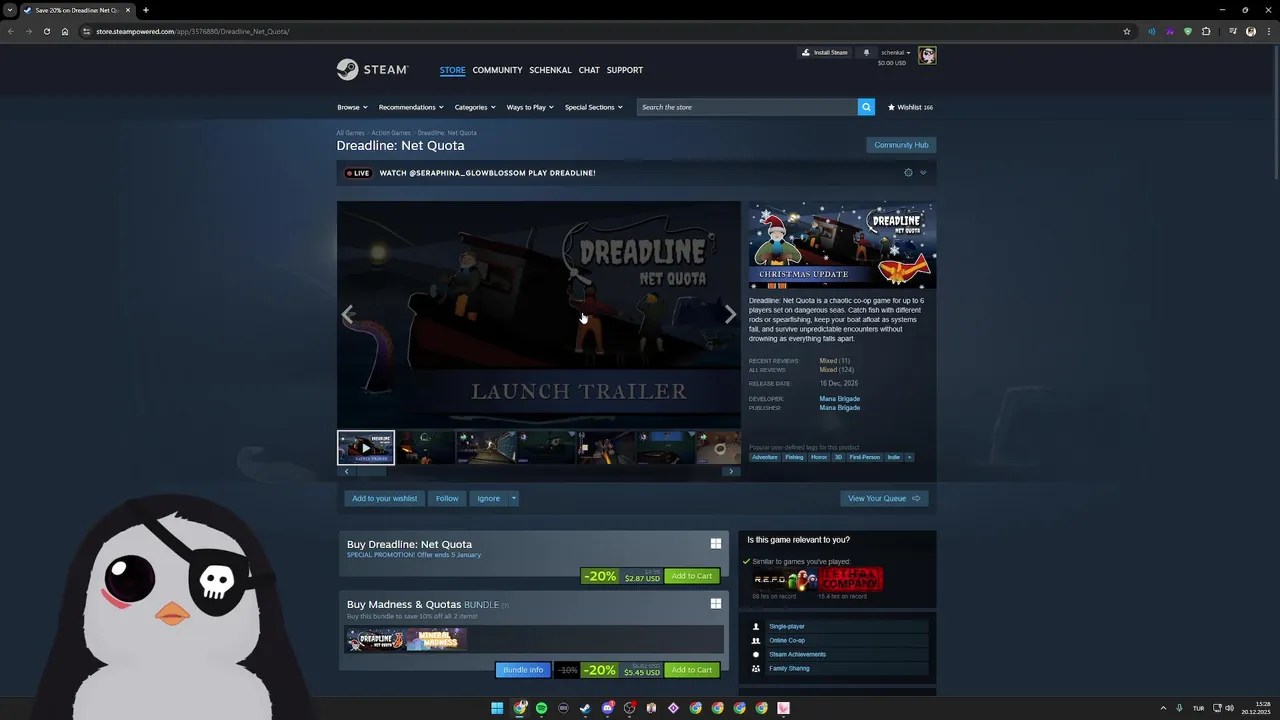Collapse the live broadcast section chevron
Screen dimensions: 1280x720
(923, 173)
